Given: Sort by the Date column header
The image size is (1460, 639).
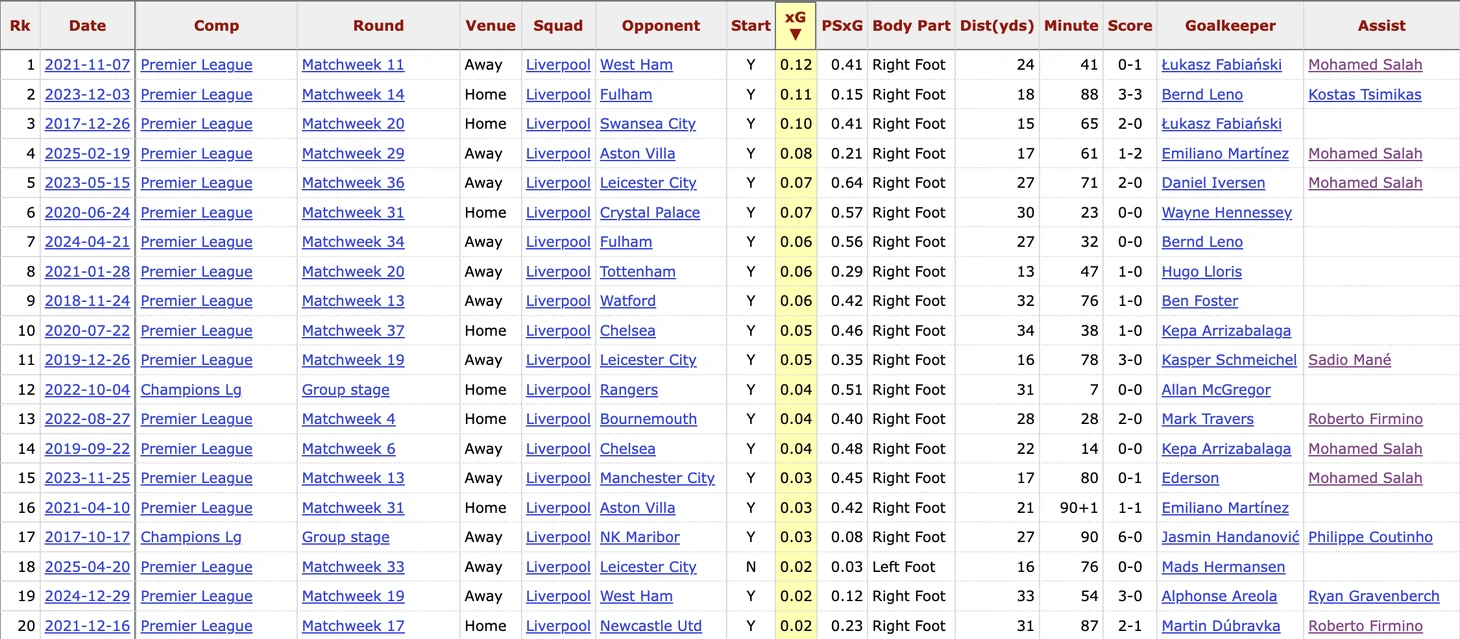Looking at the screenshot, I should click(x=87, y=26).
